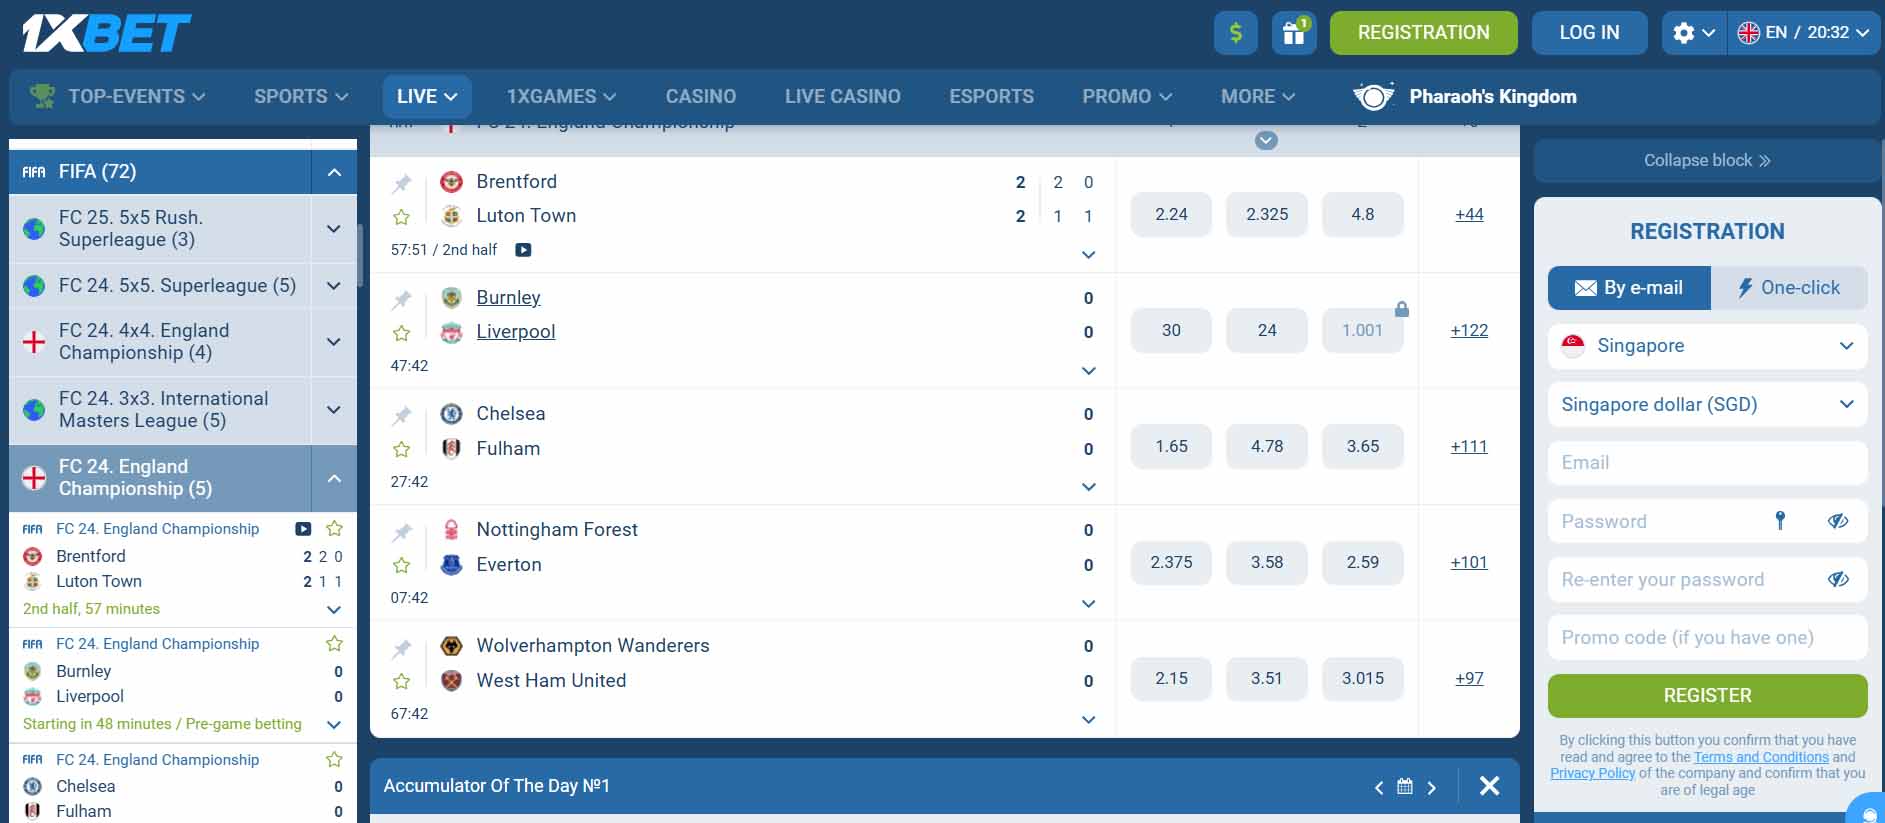Expand FC 24. 5x5. Superleague list
Viewport: 1885px width, 823px height.
tap(334, 286)
